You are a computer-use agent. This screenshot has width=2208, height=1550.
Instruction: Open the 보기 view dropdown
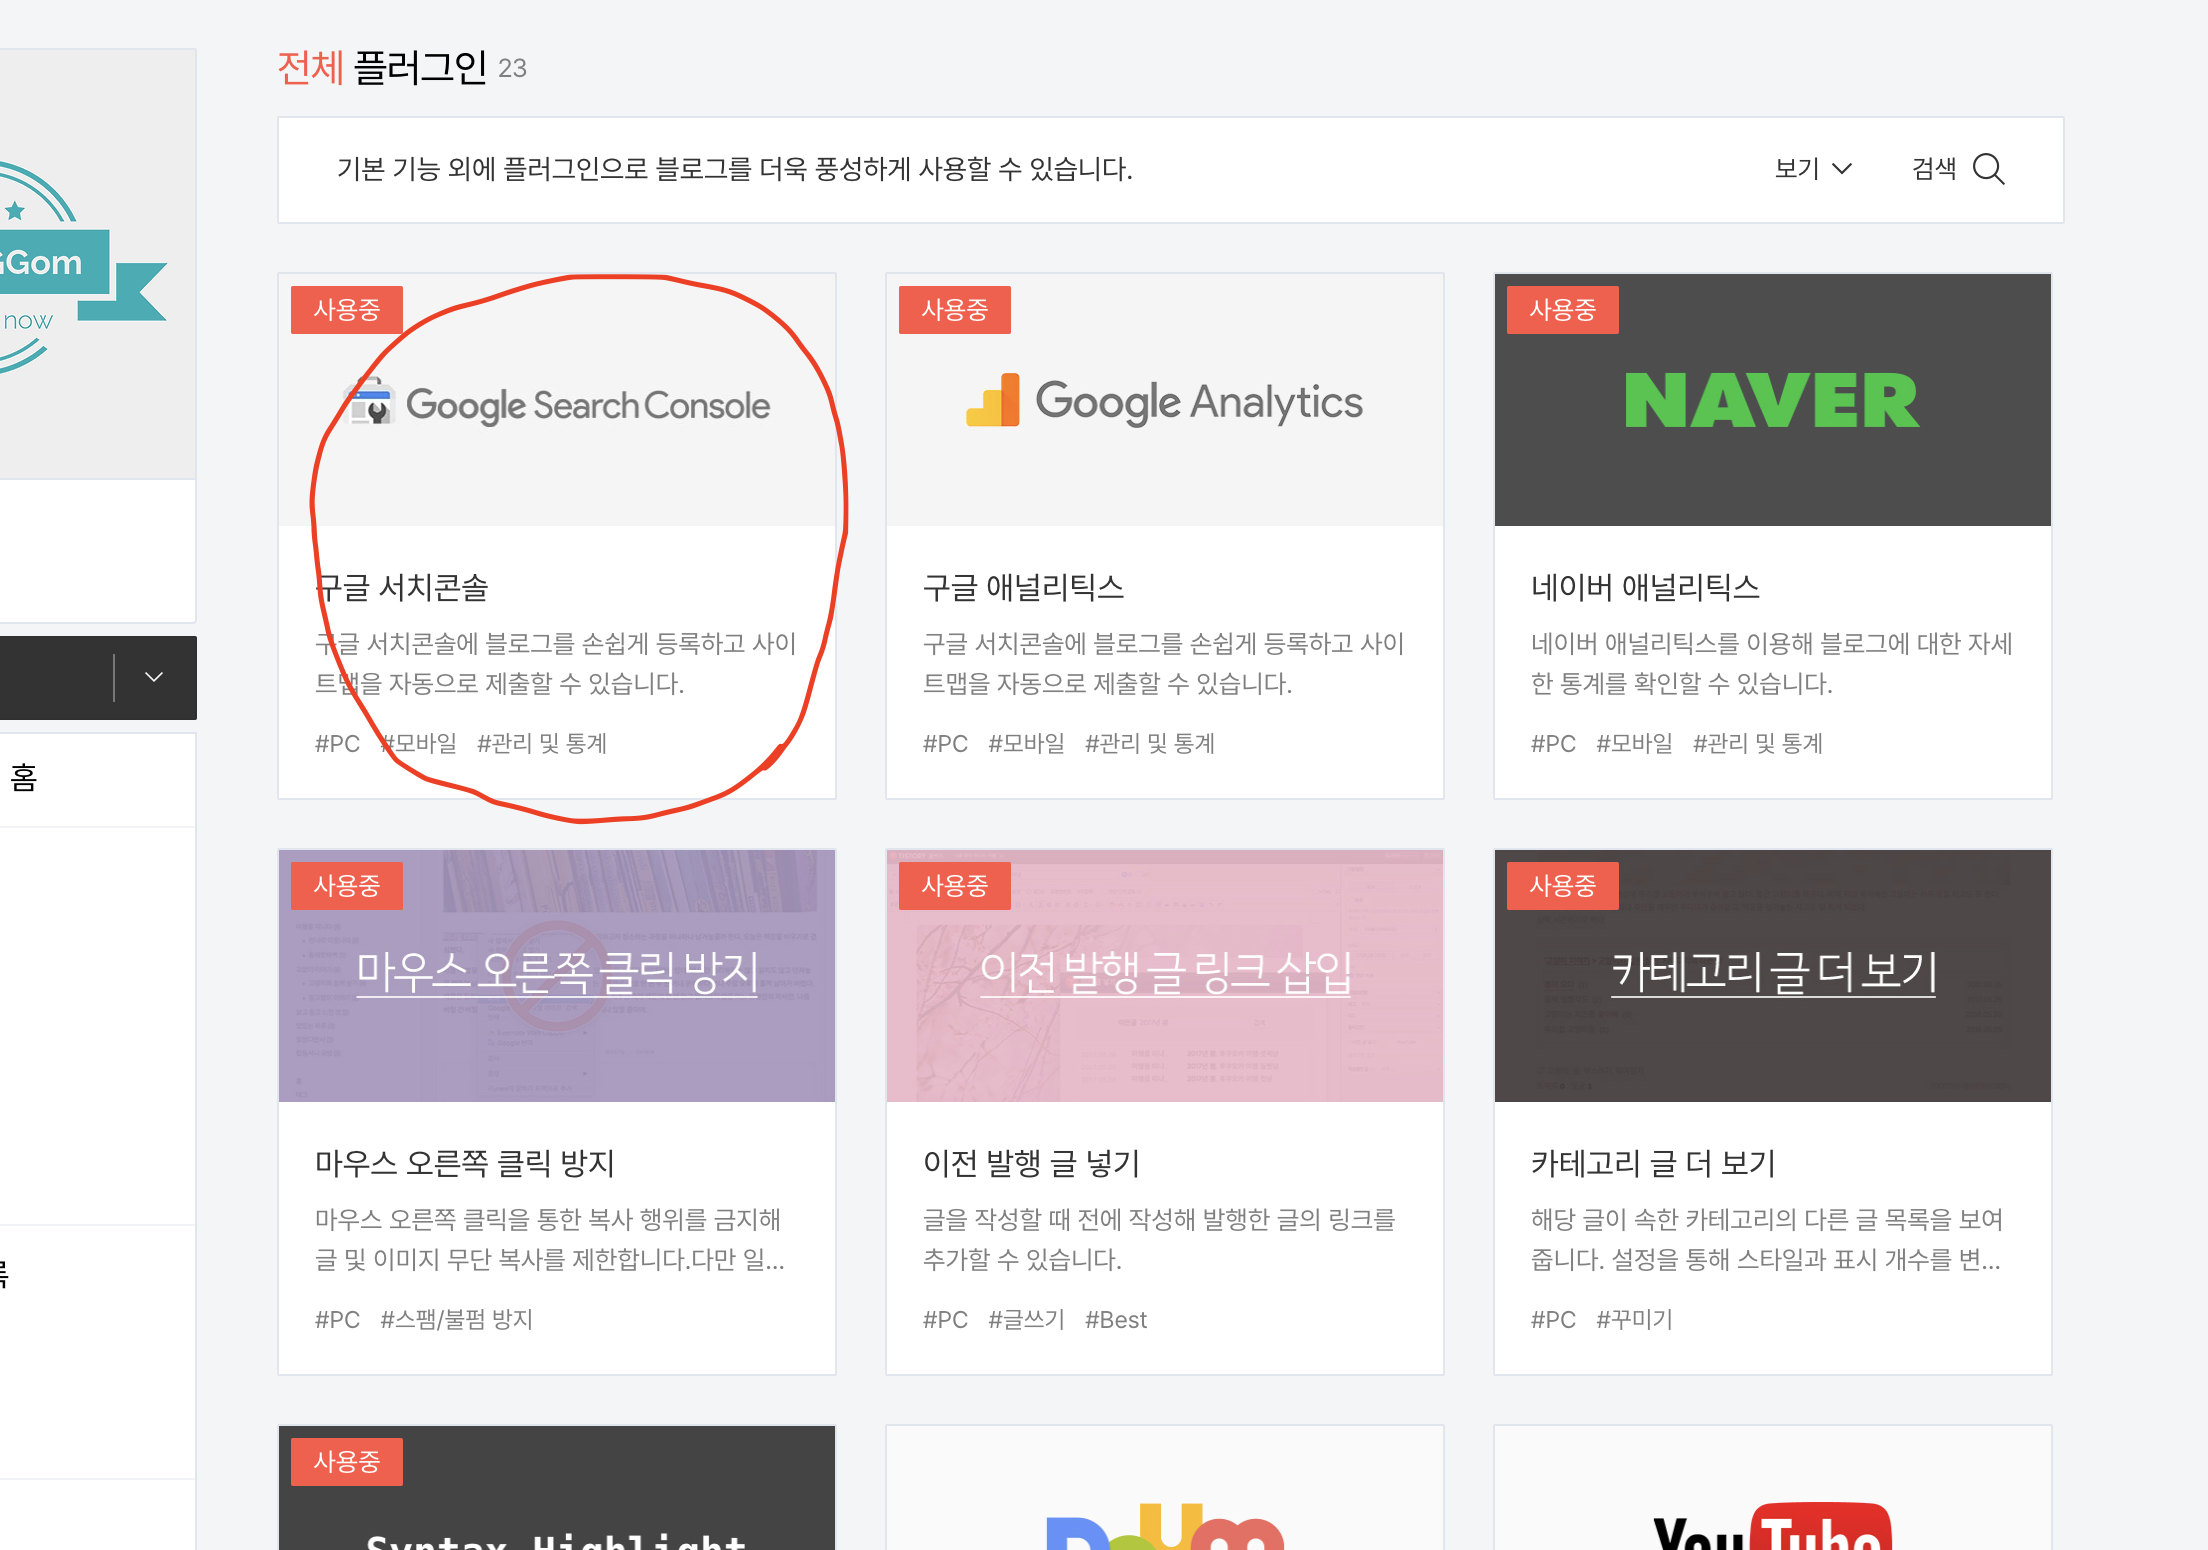click(x=1812, y=169)
